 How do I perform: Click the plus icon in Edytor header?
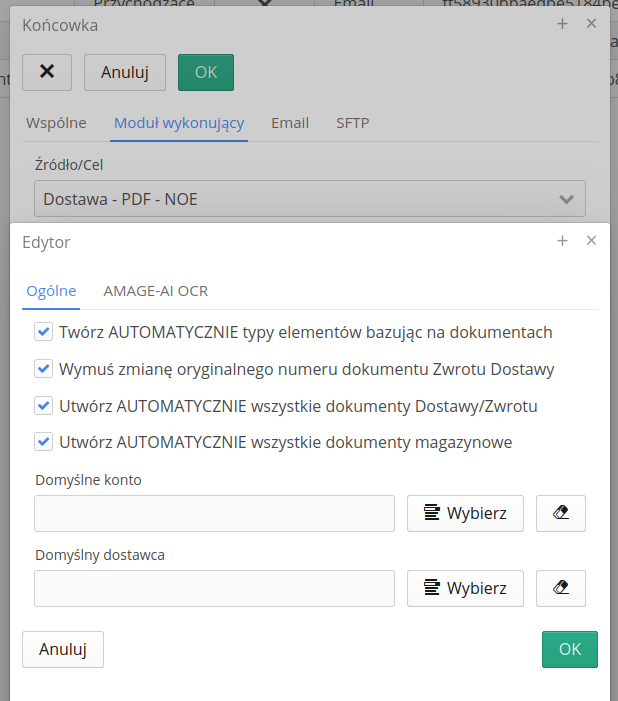click(x=563, y=241)
